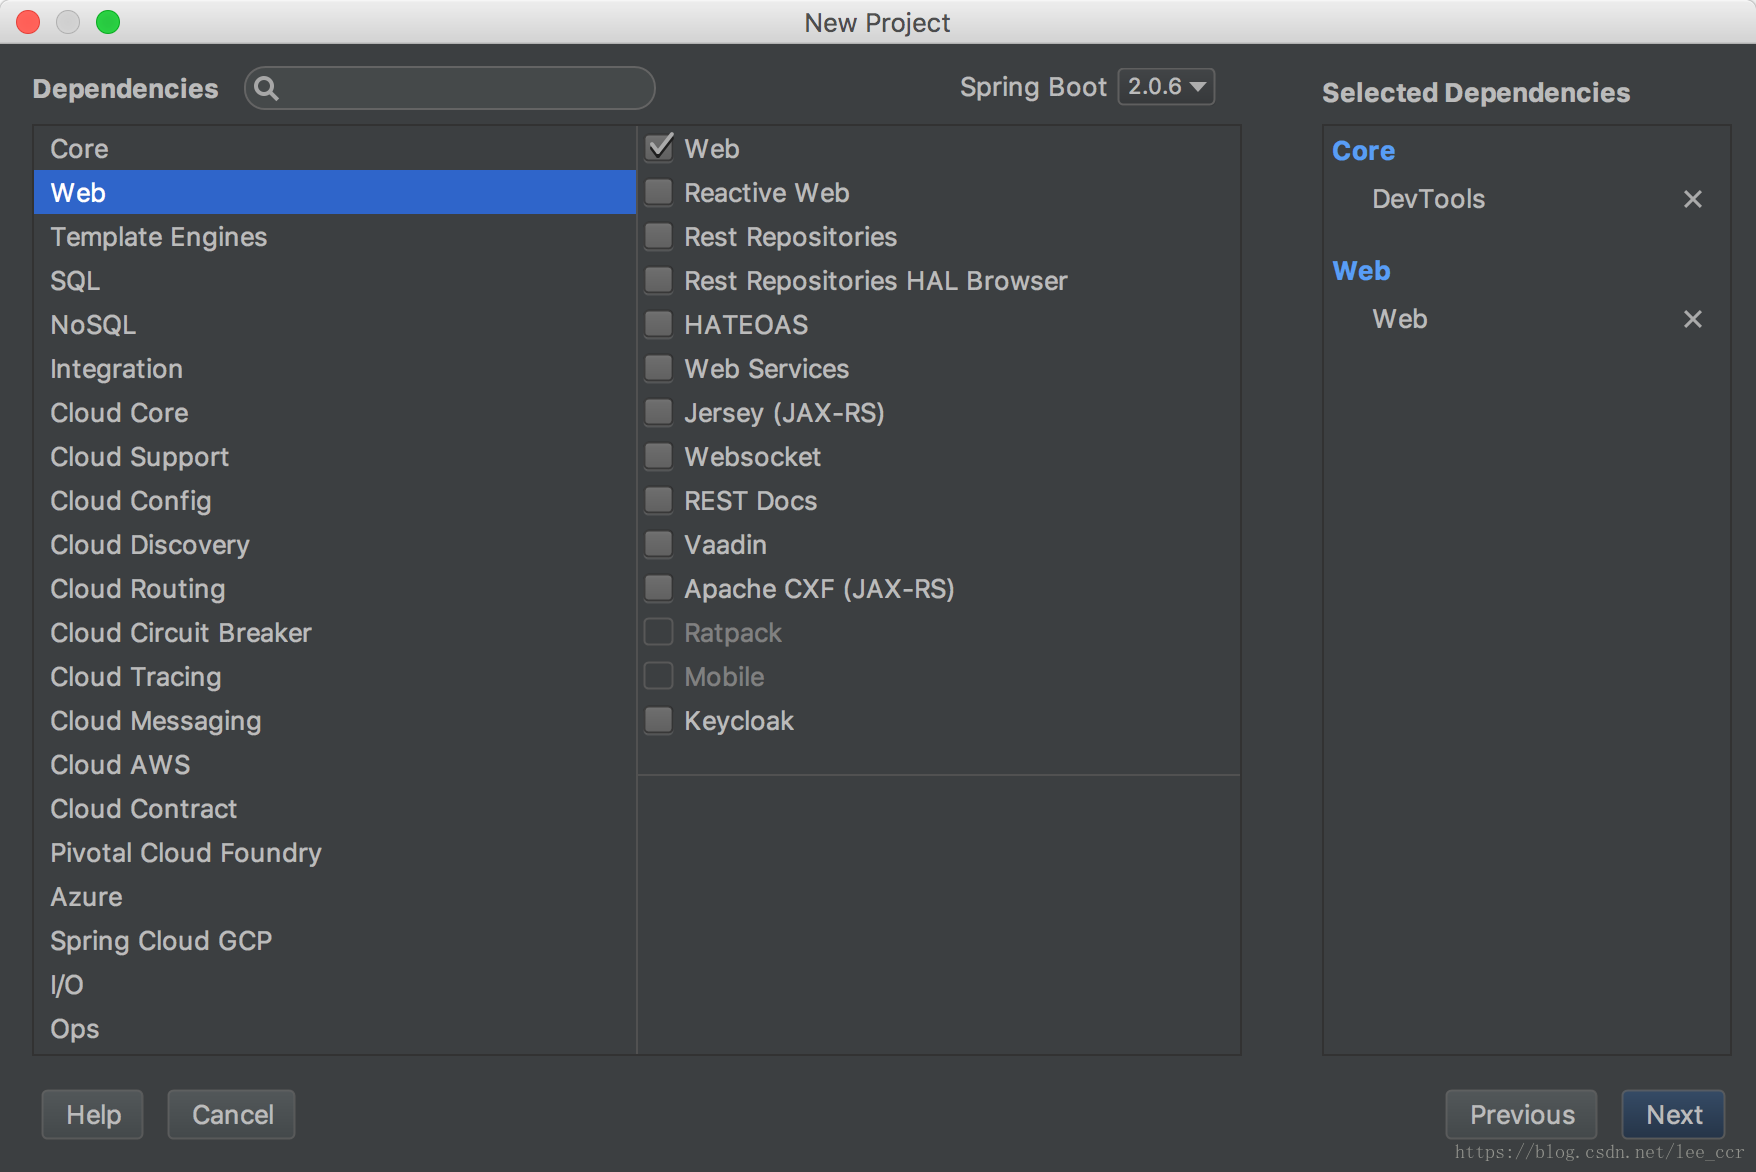Open Cloud Discovery category
Image resolution: width=1756 pixels, height=1172 pixels.
(x=335, y=544)
